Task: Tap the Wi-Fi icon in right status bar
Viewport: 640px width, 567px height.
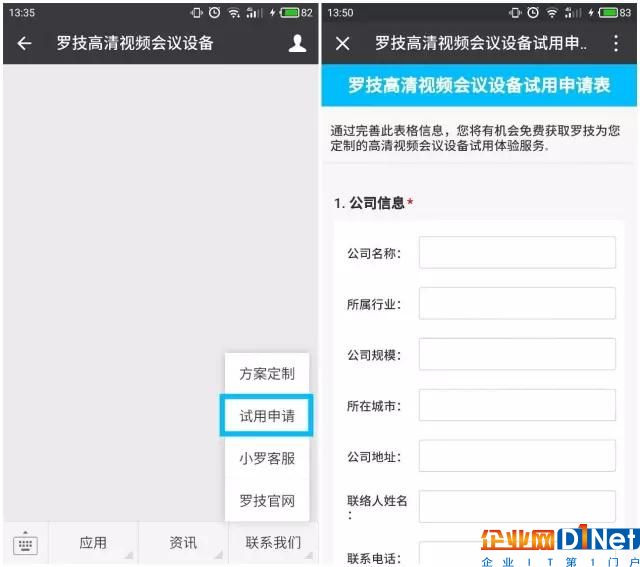Action: click(x=552, y=13)
